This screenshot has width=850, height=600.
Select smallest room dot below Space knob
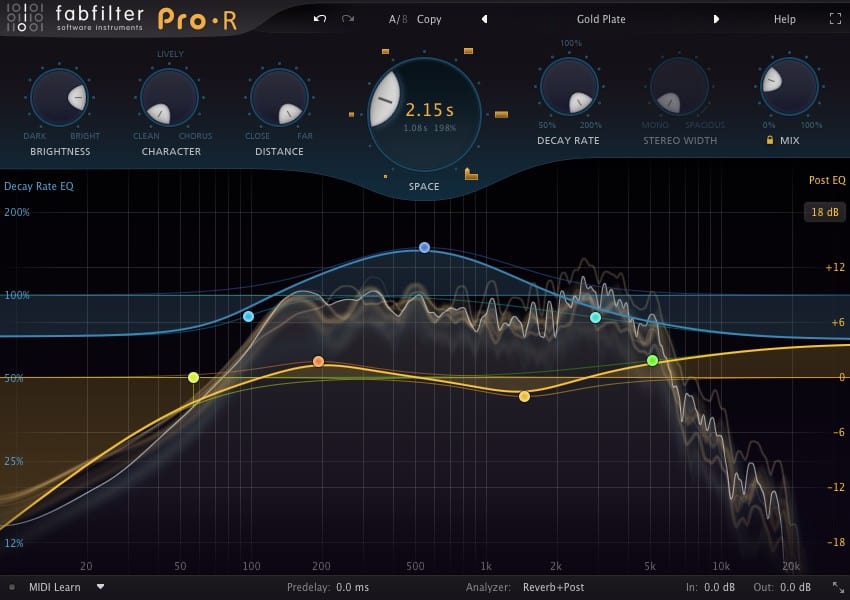click(385, 176)
